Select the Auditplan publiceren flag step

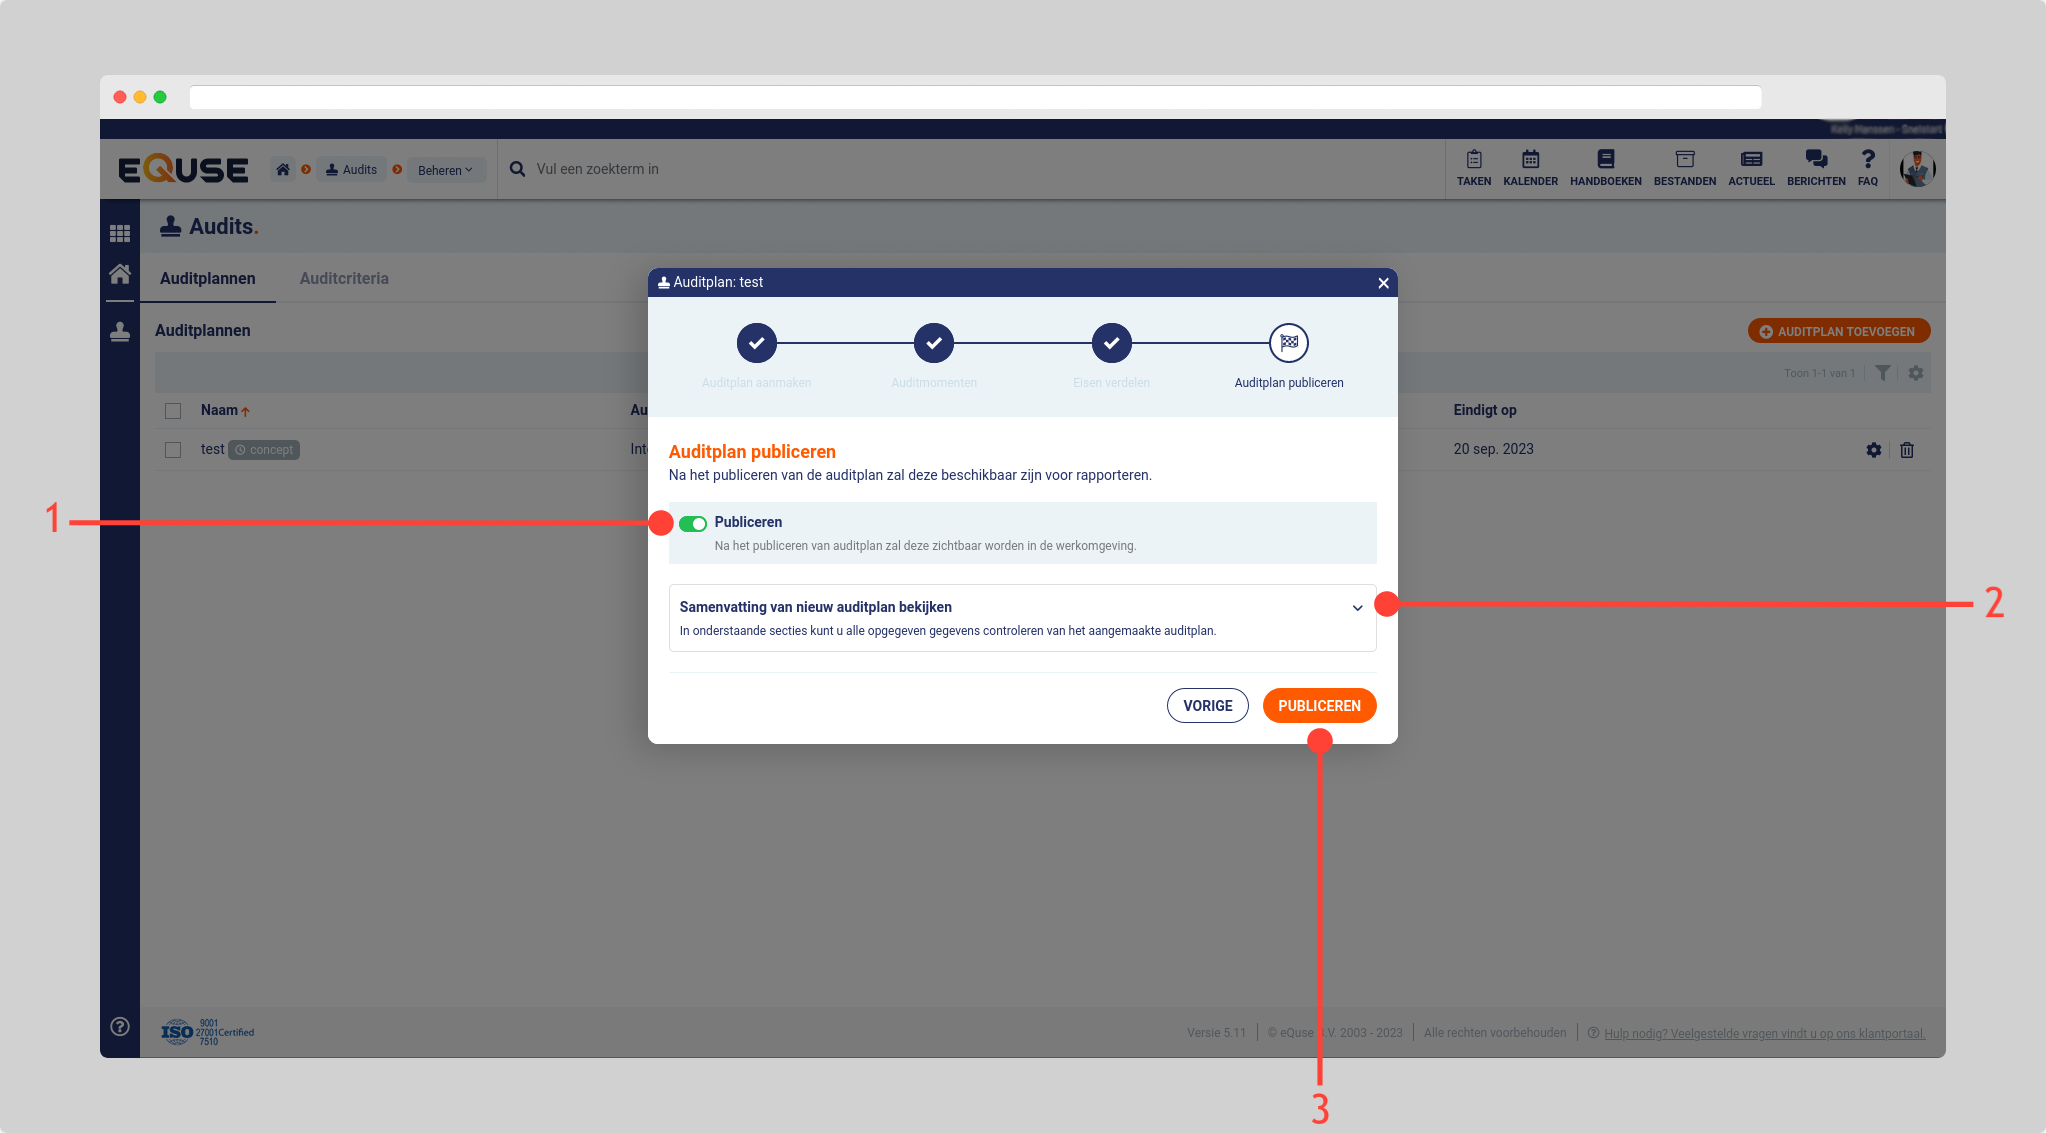tap(1289, 343)
